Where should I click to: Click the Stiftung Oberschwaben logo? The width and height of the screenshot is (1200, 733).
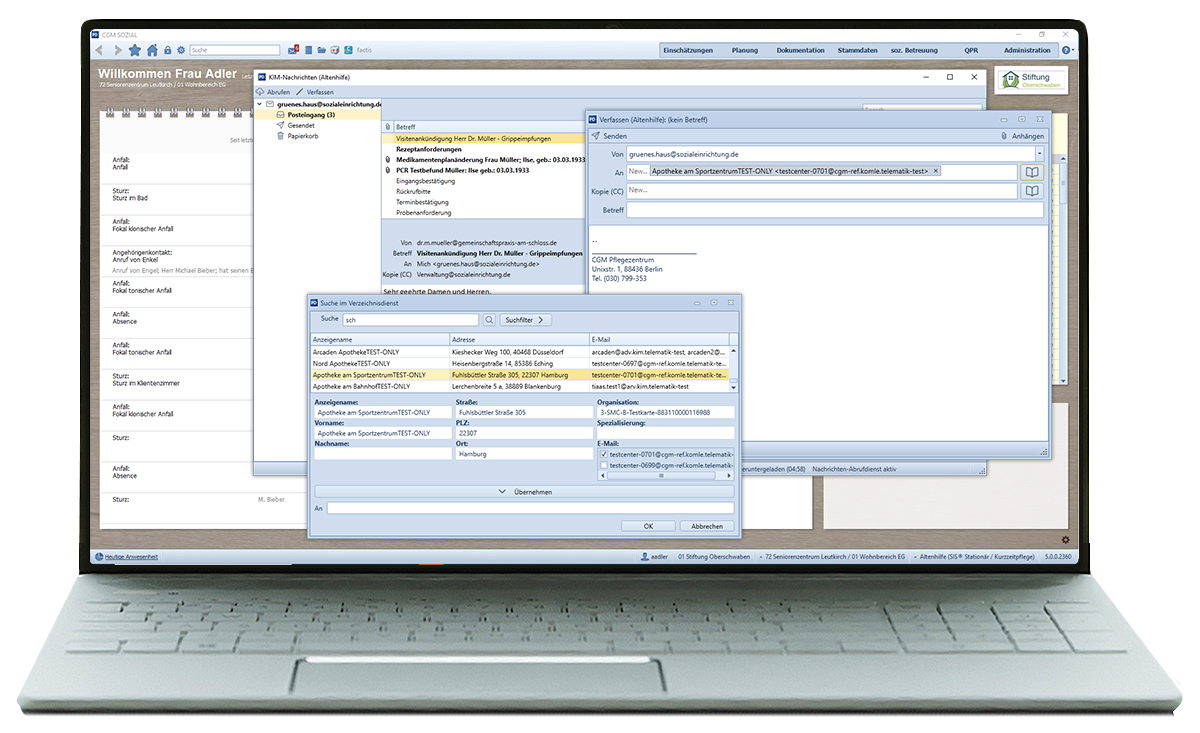pos(1031,80)
